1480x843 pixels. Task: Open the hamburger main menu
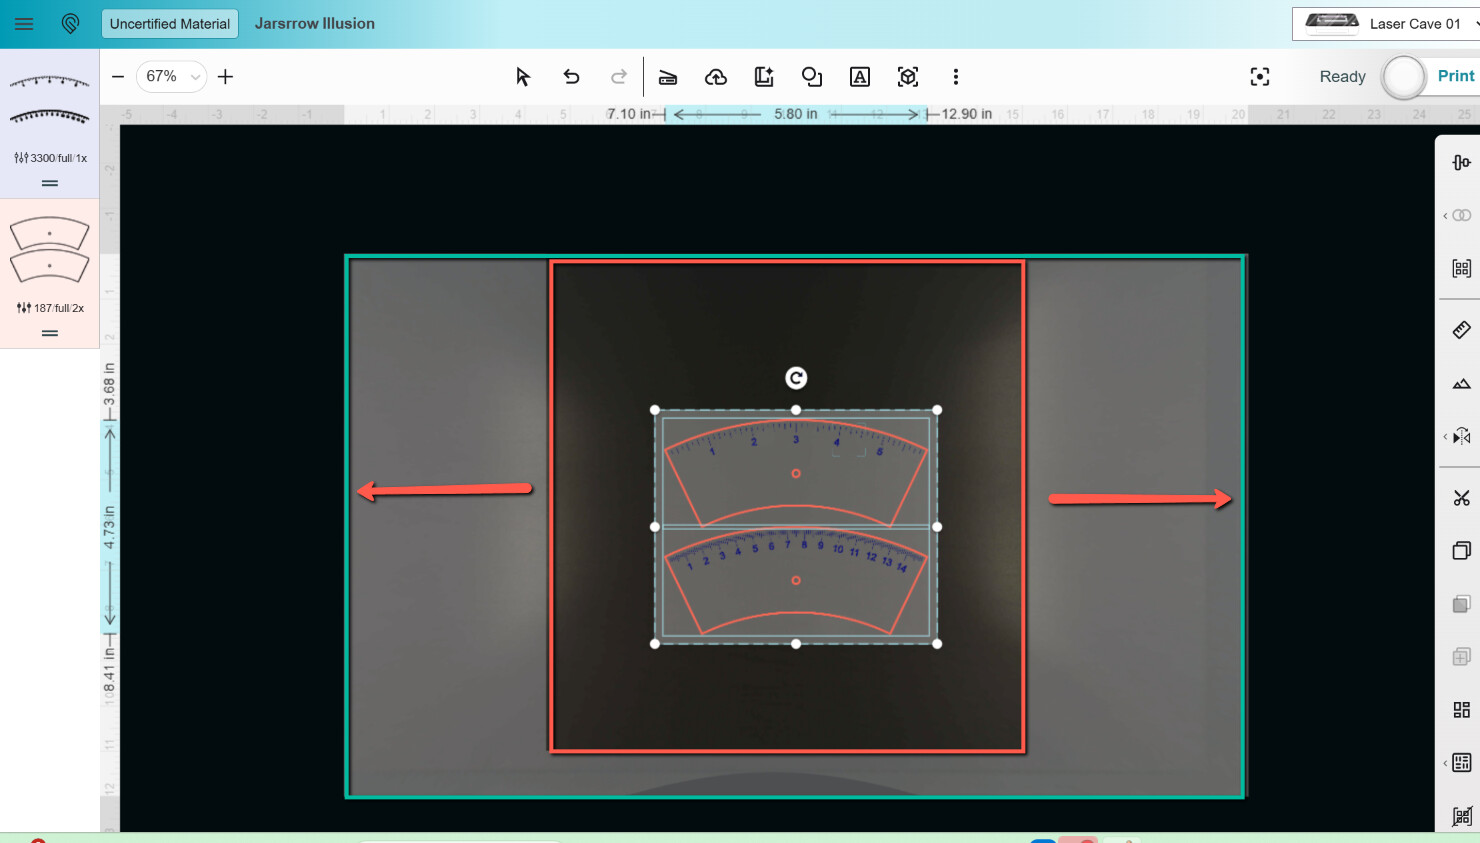(24, 24)
